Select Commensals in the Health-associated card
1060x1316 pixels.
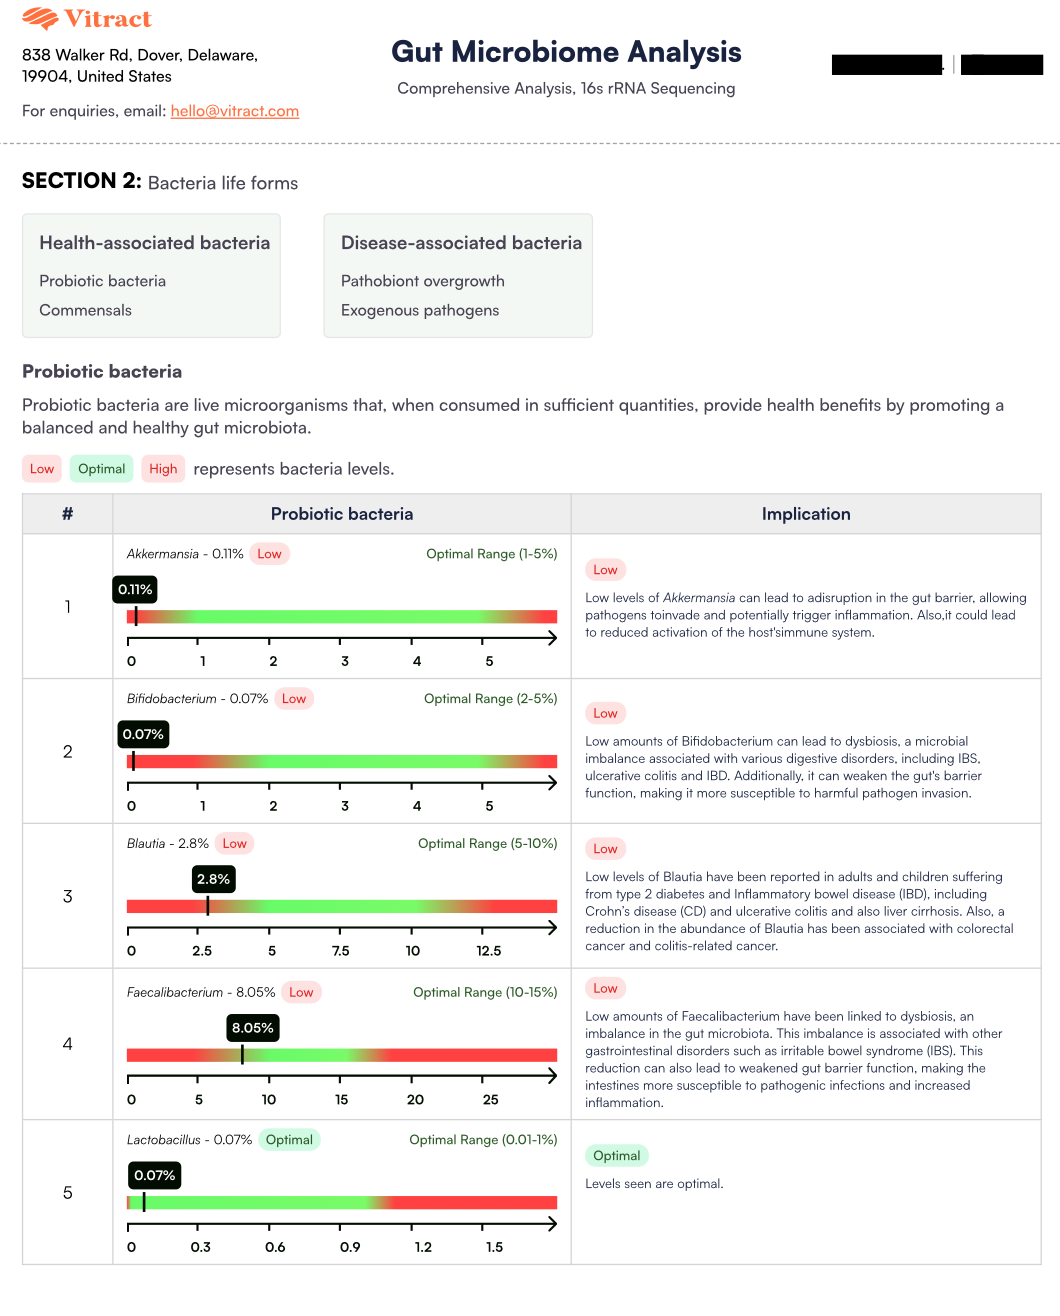pos(86,310)
